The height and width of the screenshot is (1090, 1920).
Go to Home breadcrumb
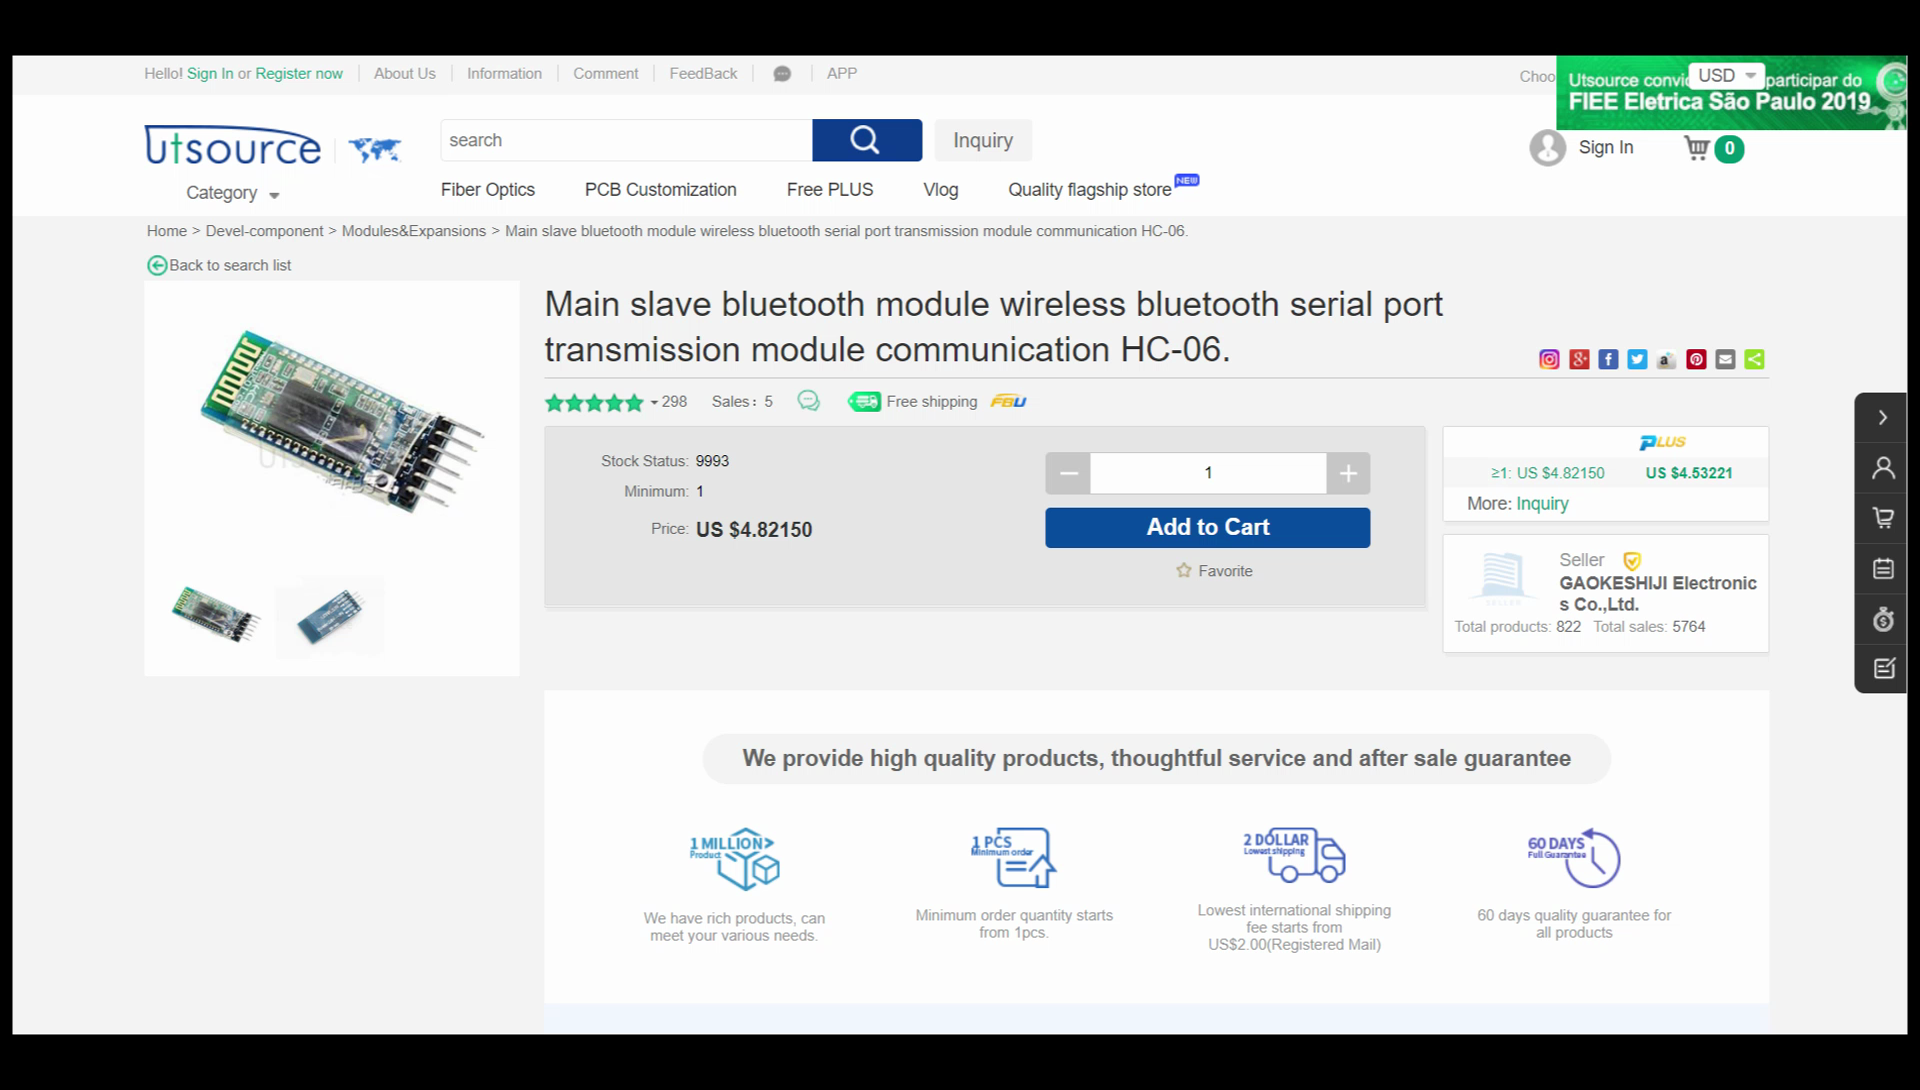[x=167, y=231]
